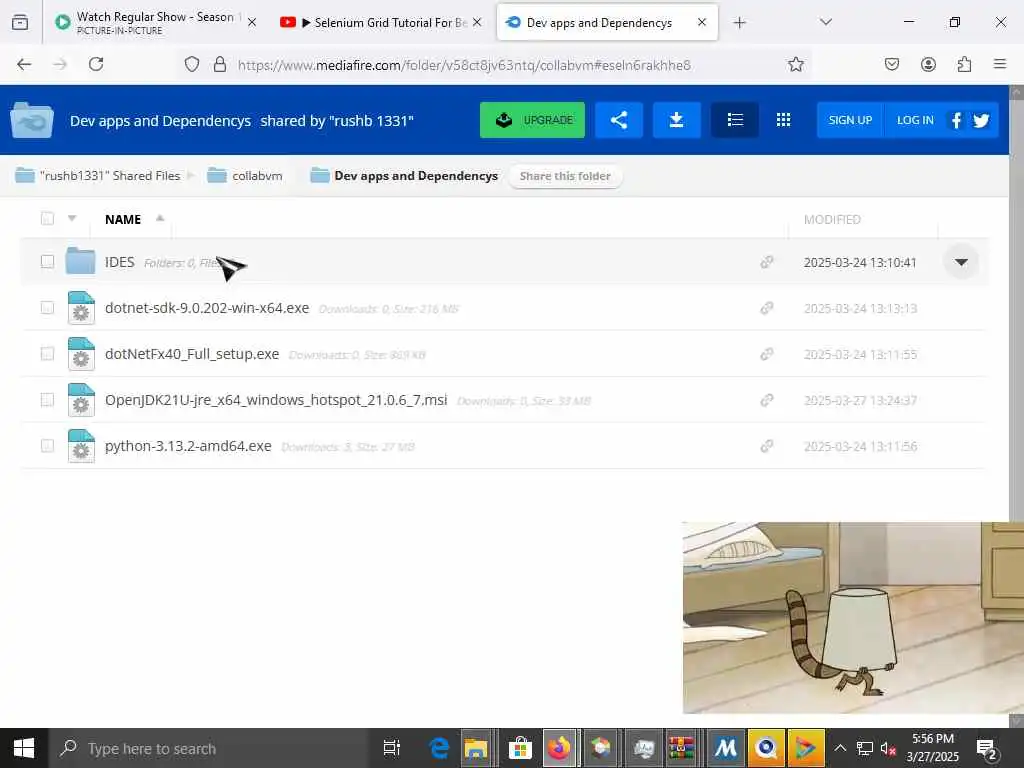Click the green UPGRADE button
This screenshot has width=1024, height=768.
pyautogui.click(x=532, y=120)
